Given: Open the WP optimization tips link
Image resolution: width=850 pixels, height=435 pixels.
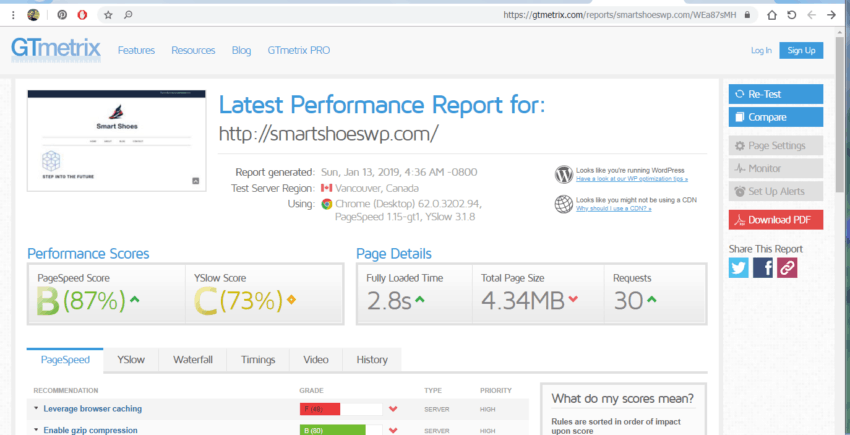Looking at the screenshot, I should tap(632, 178).
